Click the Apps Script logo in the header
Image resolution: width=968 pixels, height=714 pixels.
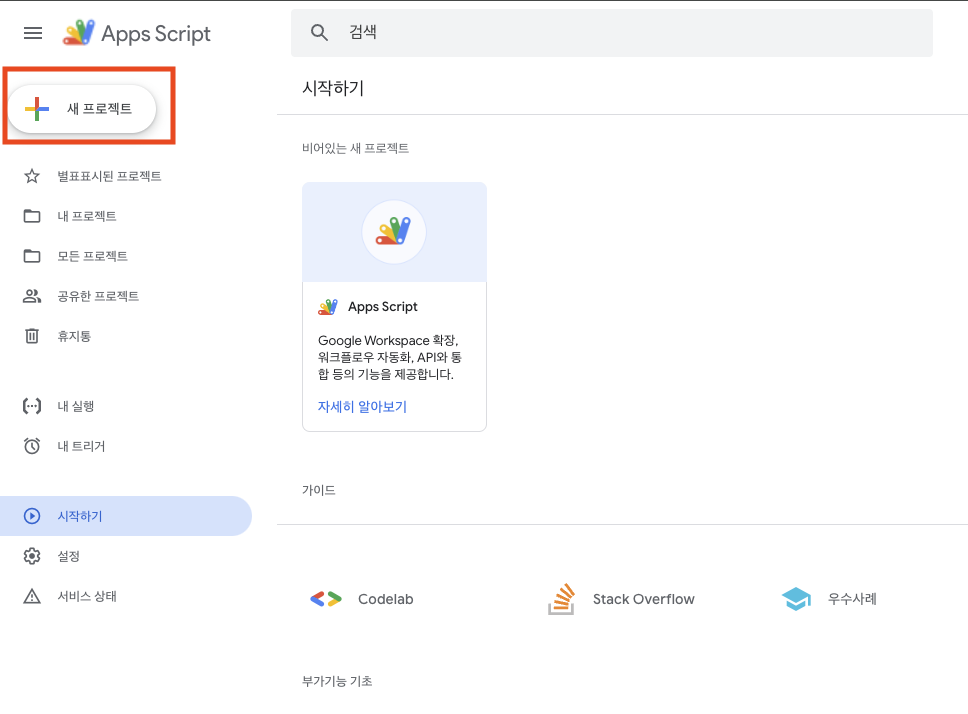click(137, 33)
